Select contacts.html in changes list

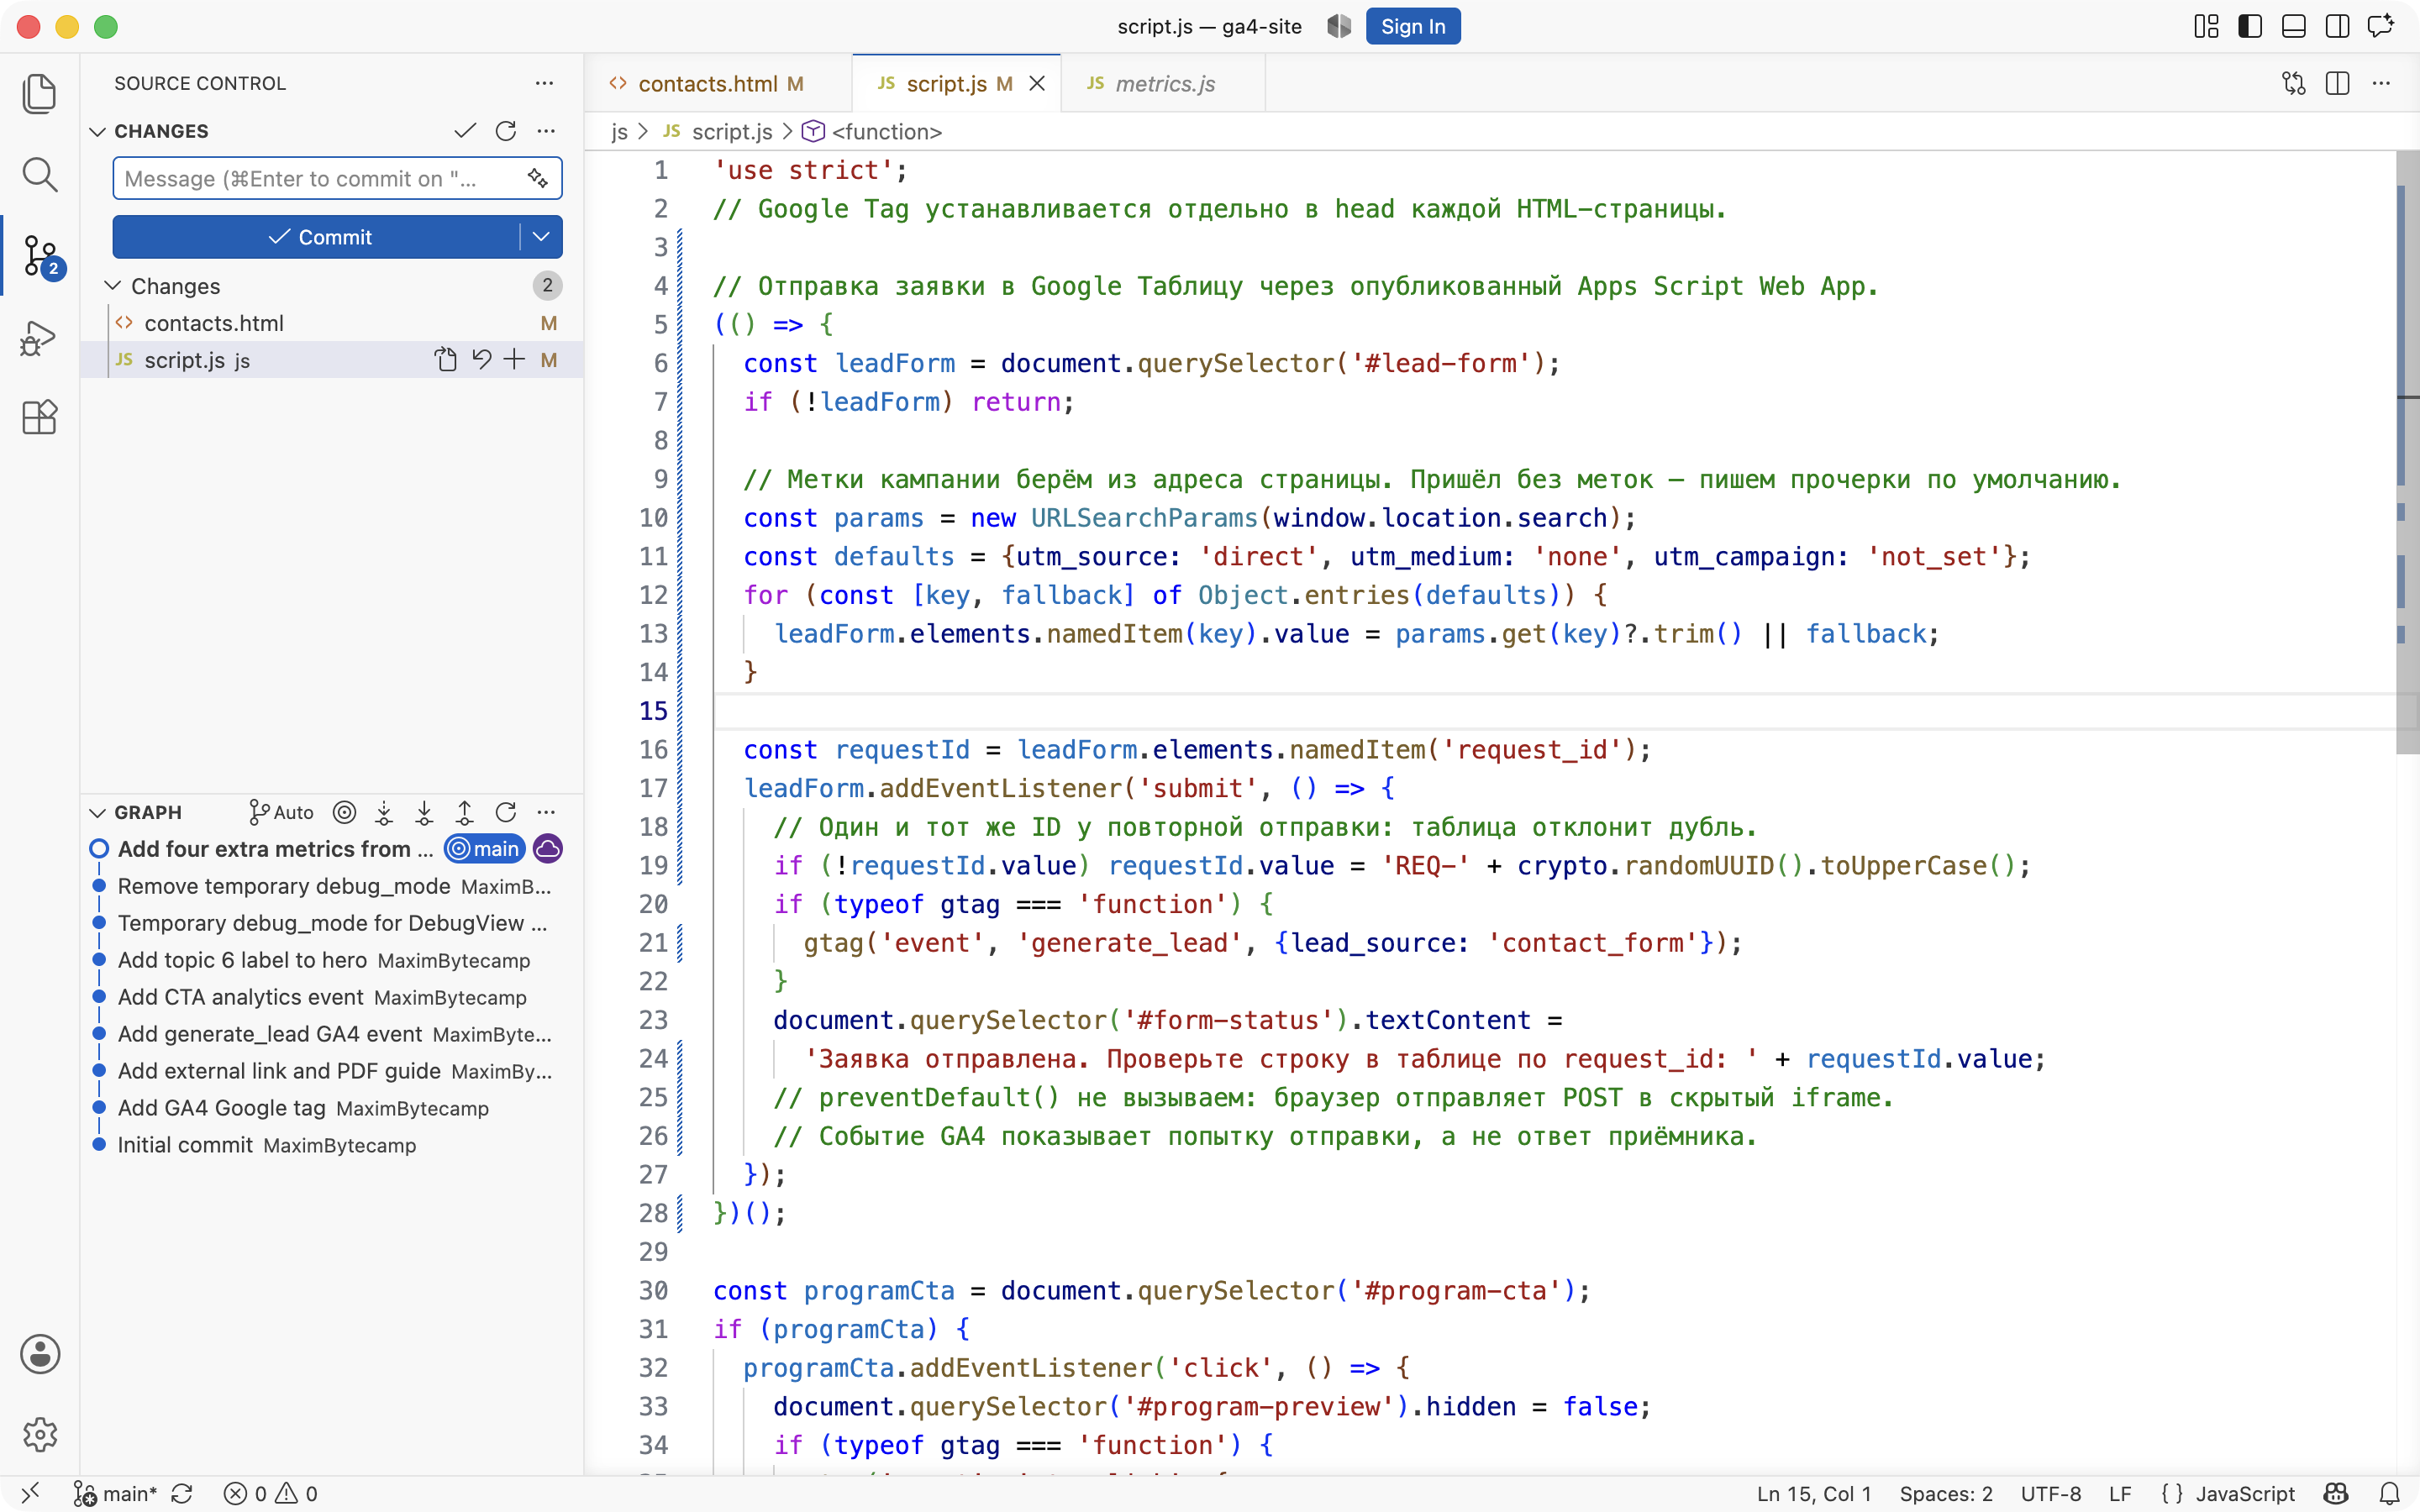pos(332,323)
